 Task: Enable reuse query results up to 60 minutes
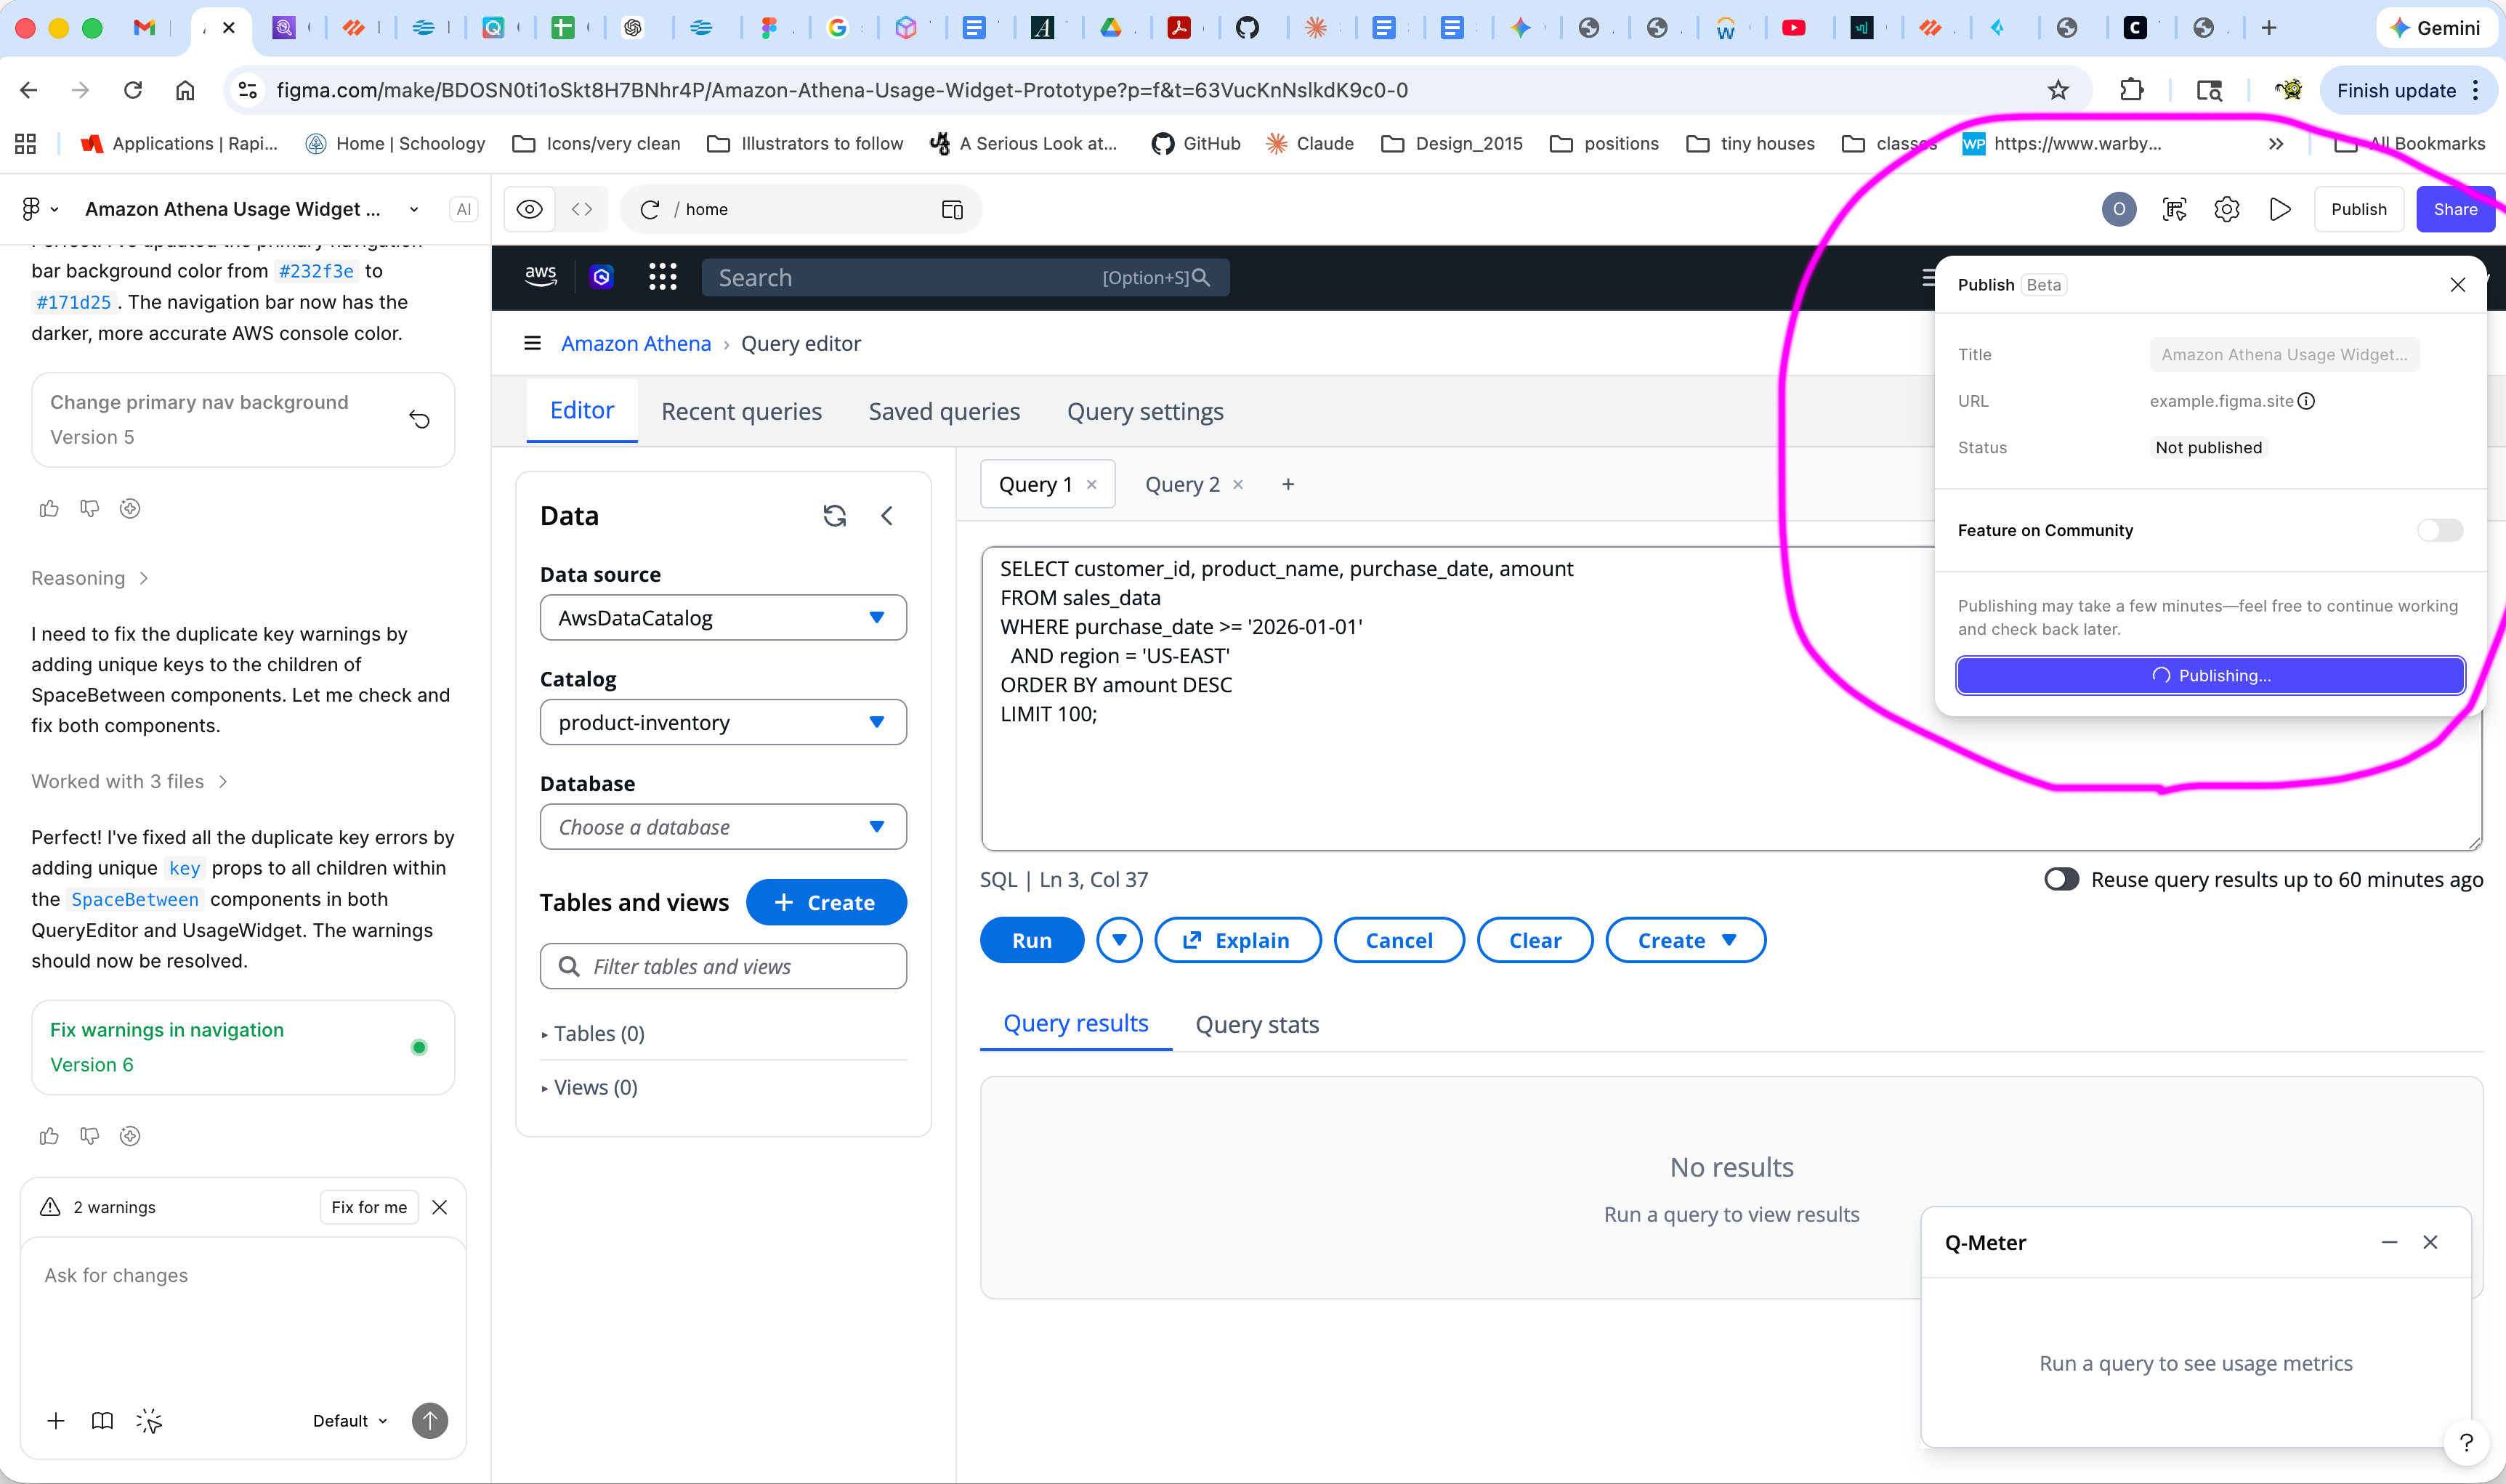pyautogui.click(x=2061, y=879)
